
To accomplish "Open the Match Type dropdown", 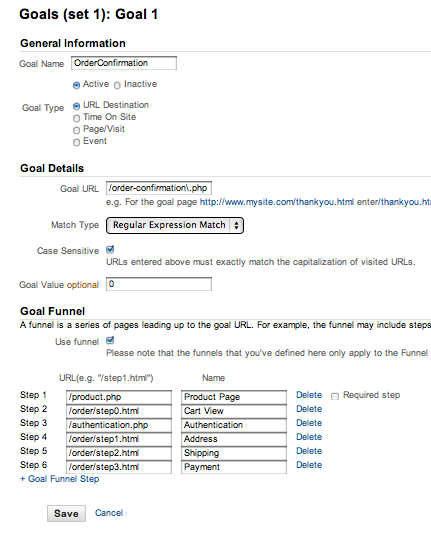I will pos(175,225).
